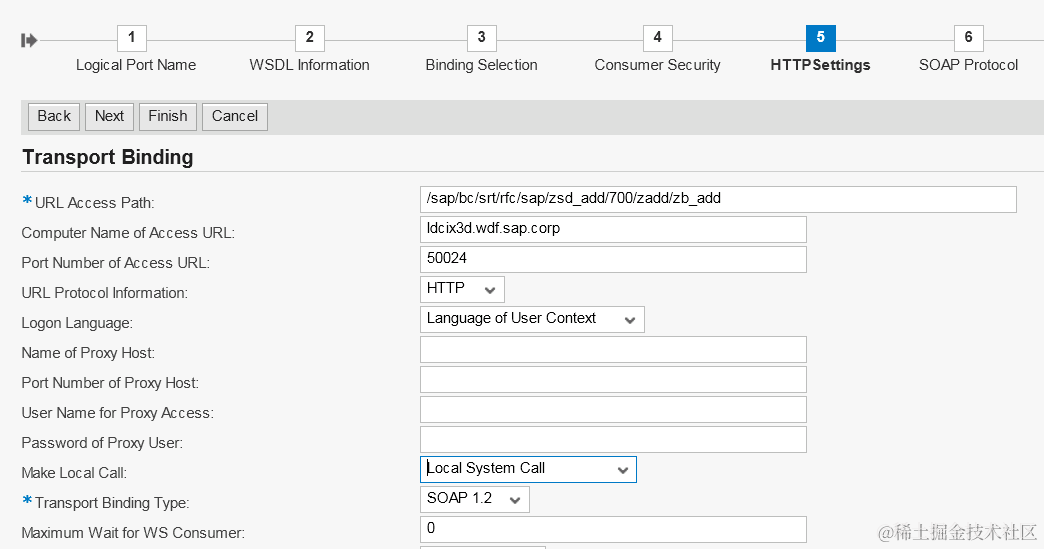Click the Maximum Wait for WS Consumer field
The height and width of the screenshot is (549, 1044).
pyautogui.click(x=613, y=529)
